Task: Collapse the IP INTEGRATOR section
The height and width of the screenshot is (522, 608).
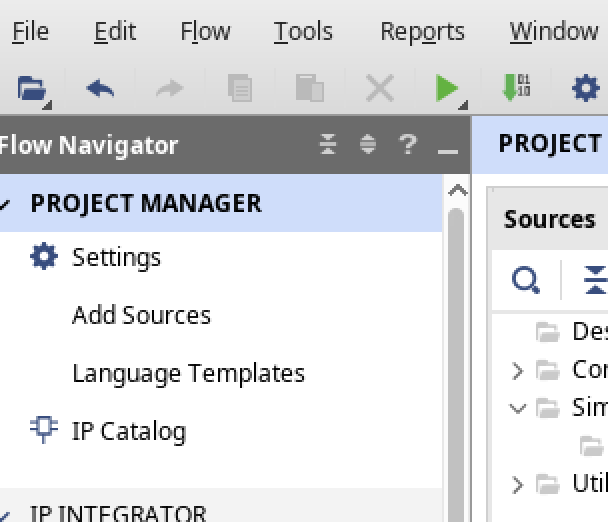Action: point(6,513)
